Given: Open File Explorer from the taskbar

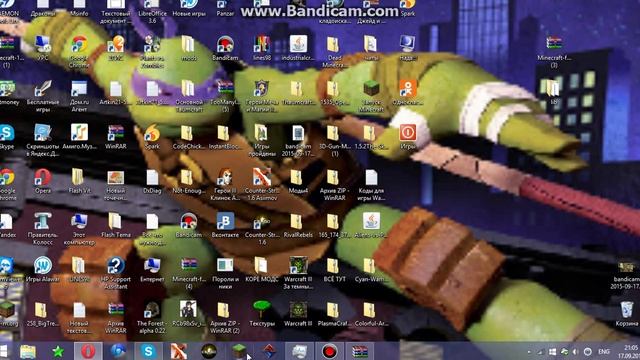Looking at the screenshot, I should [x=28, y=351].
